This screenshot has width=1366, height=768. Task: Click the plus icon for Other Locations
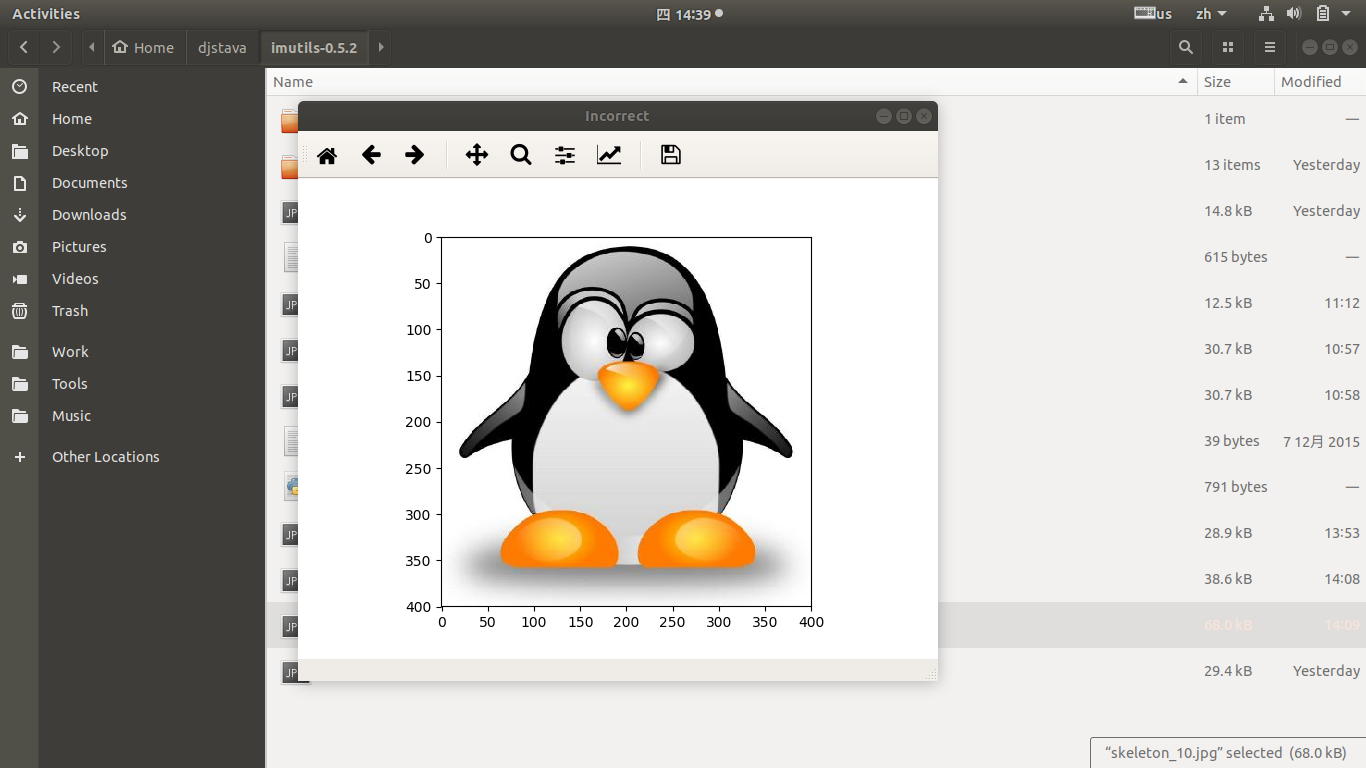[19, 457]
